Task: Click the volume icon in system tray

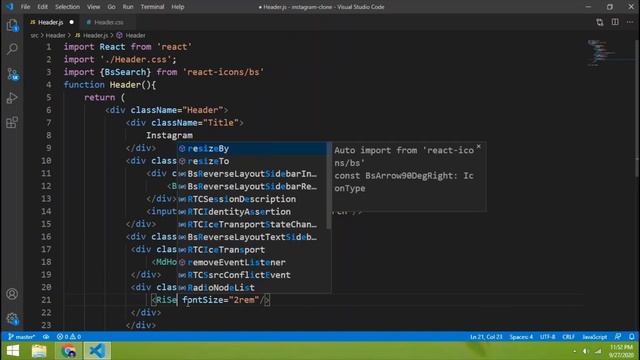Action: 586,351
